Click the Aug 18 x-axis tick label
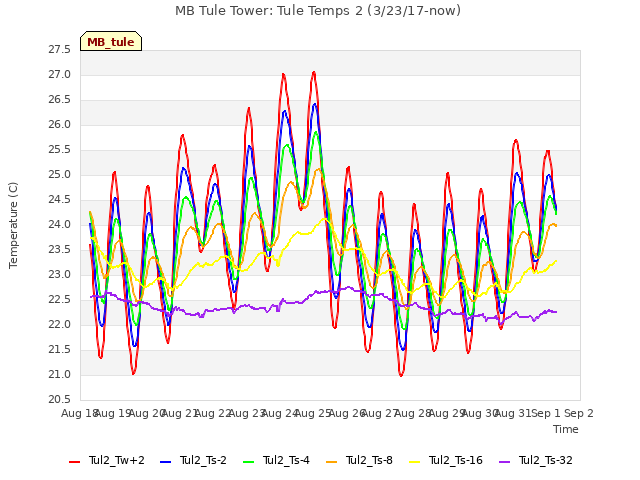Screen dimensions: 640x480 [x=80, y=413]
